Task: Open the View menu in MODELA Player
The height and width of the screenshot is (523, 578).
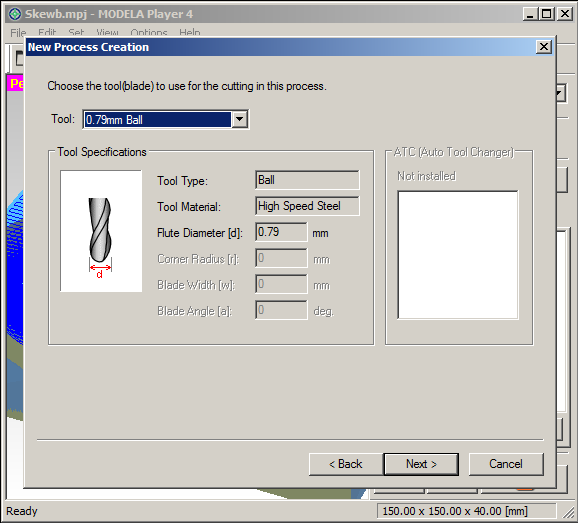Action: click(x=107, y=32)
